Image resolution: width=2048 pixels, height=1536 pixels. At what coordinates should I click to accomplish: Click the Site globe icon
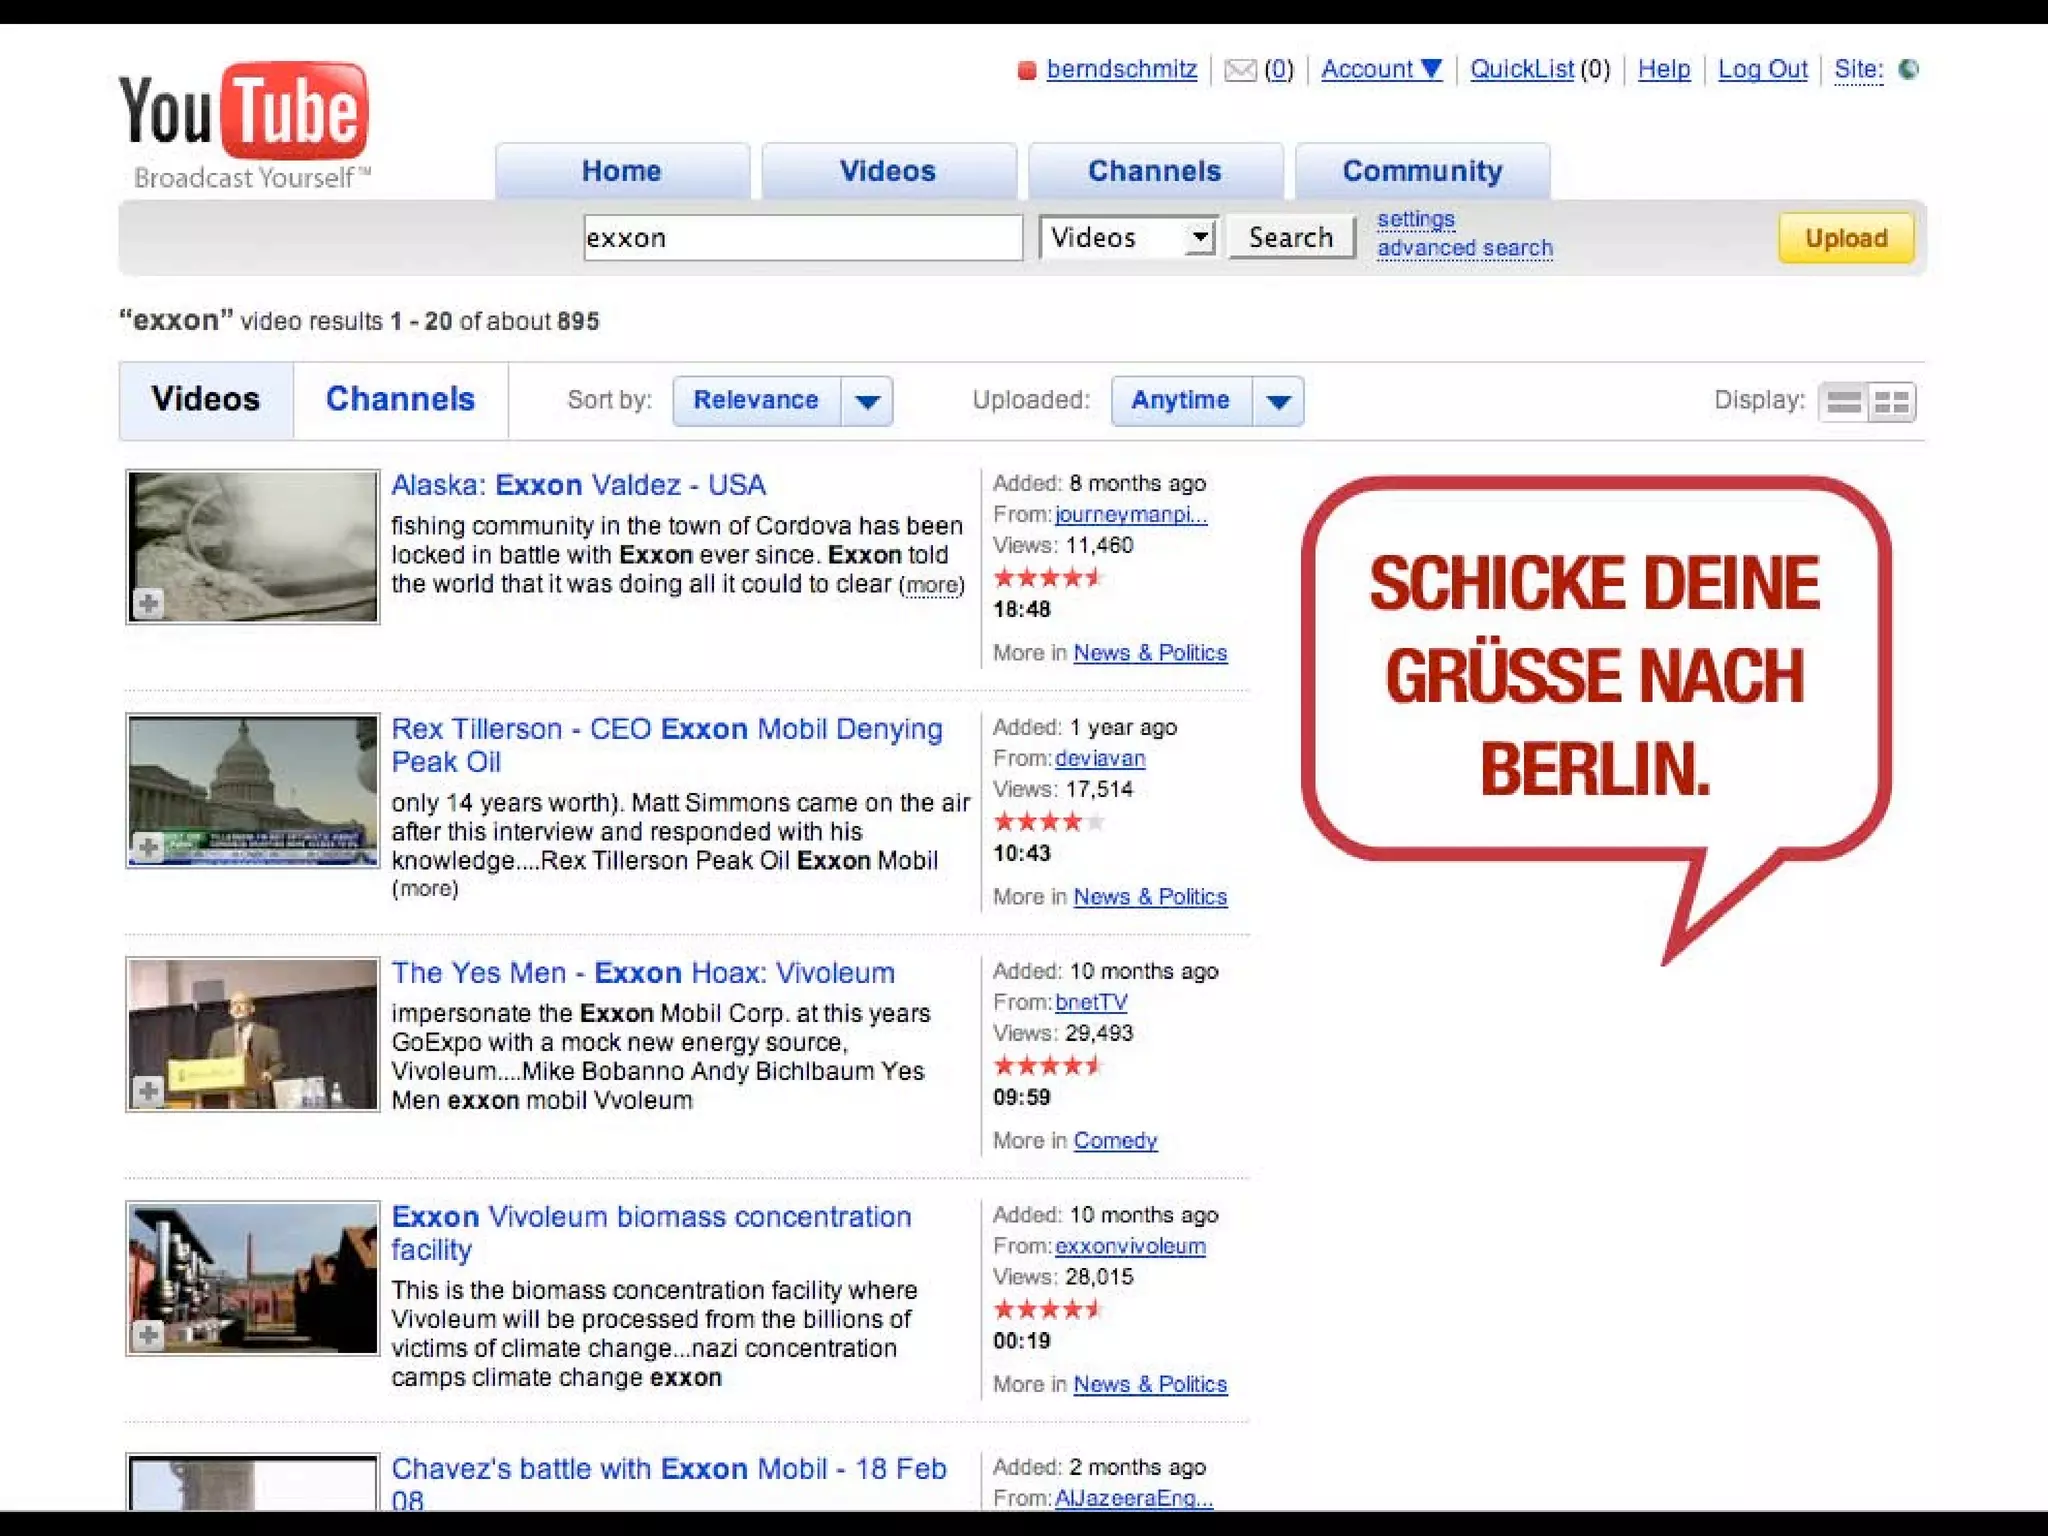[x=1908, y=69]
